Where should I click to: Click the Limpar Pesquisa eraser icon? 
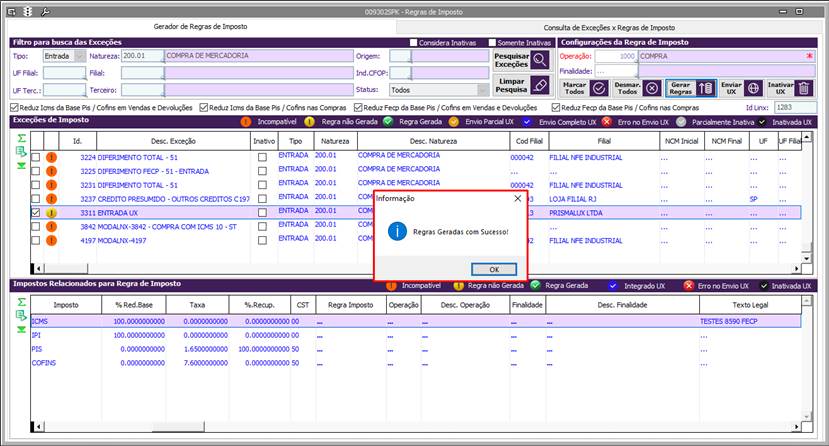click(x=541, y=85)
